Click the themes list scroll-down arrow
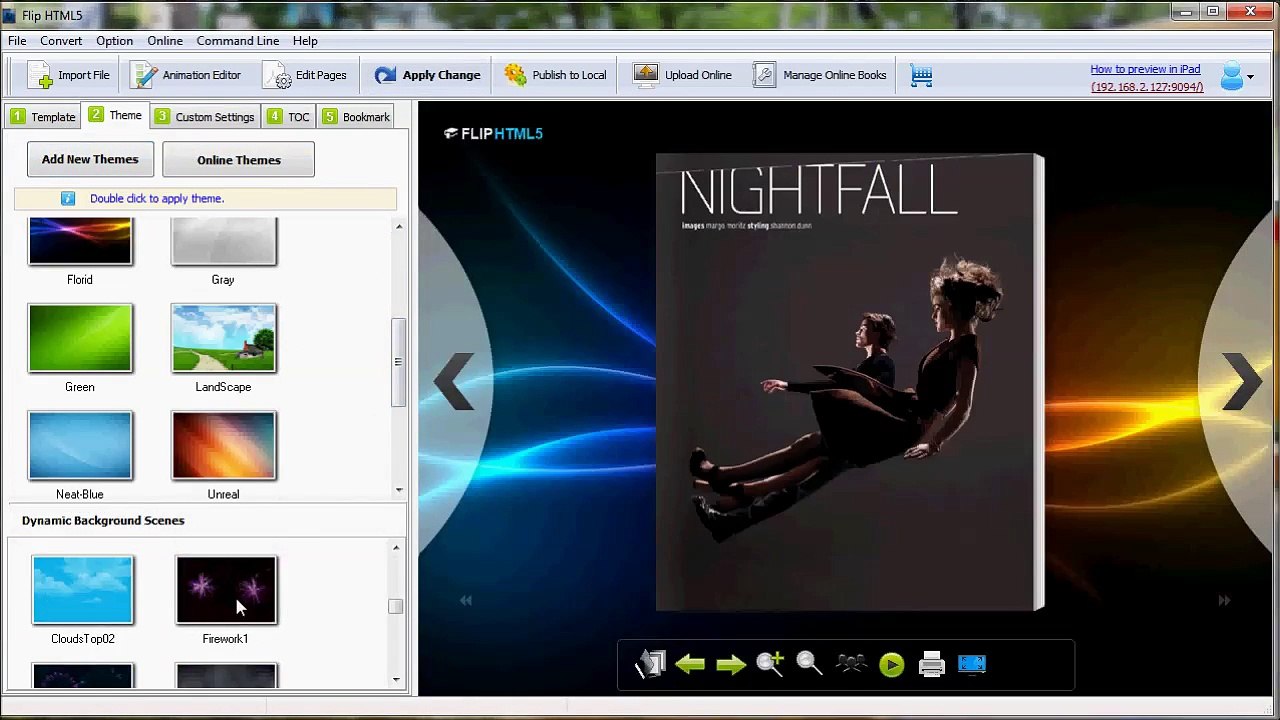Image resolution: width=1280 pixels, height=720 pixels. pyautogui.click(x=399, y=490)
